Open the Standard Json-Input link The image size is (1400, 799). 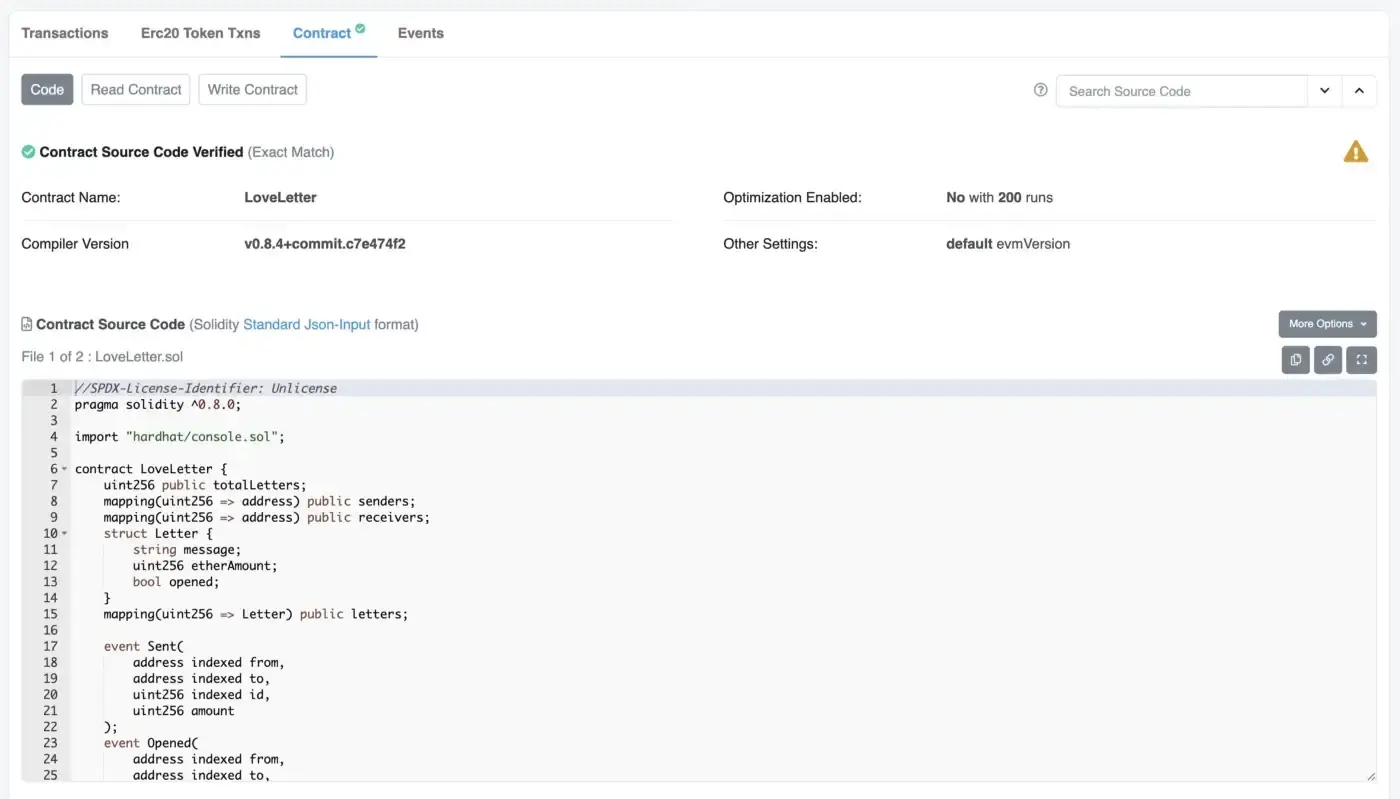(x=306, y=324)
